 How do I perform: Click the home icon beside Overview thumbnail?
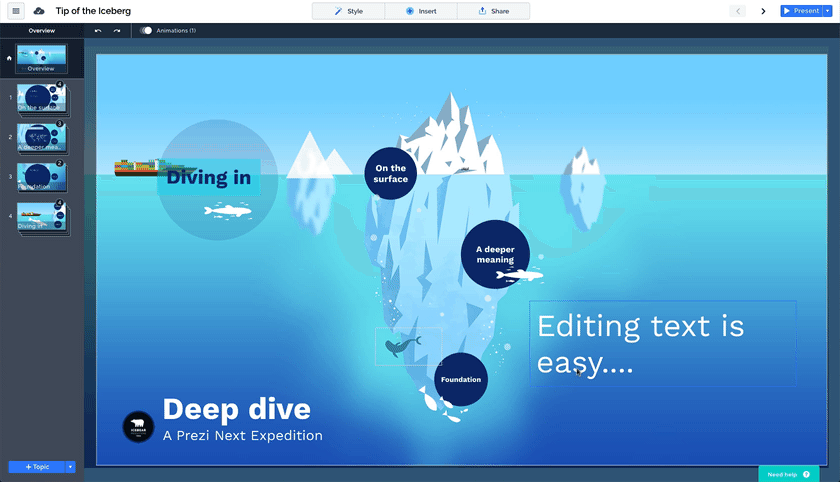[x=9, y=58]
